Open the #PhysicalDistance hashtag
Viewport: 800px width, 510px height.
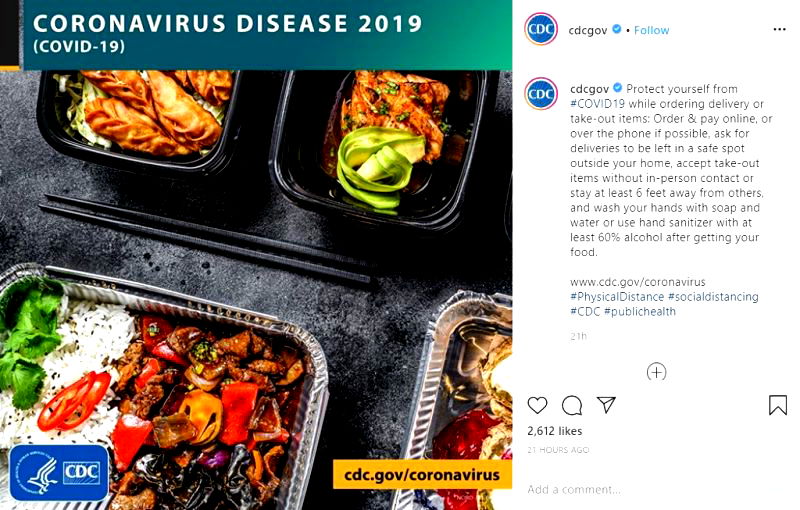617,296
